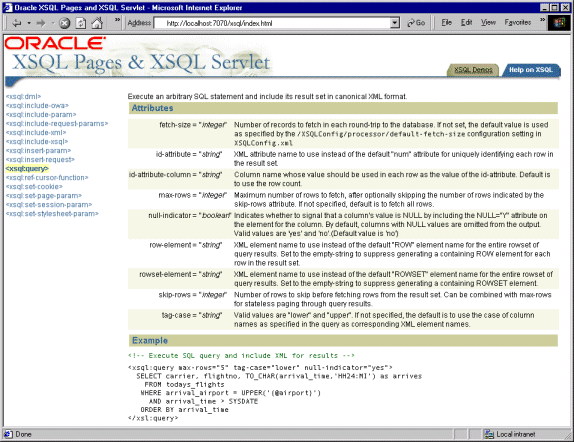Expand the toolbar overflow chevron near Home

click(x=117, y=20)
